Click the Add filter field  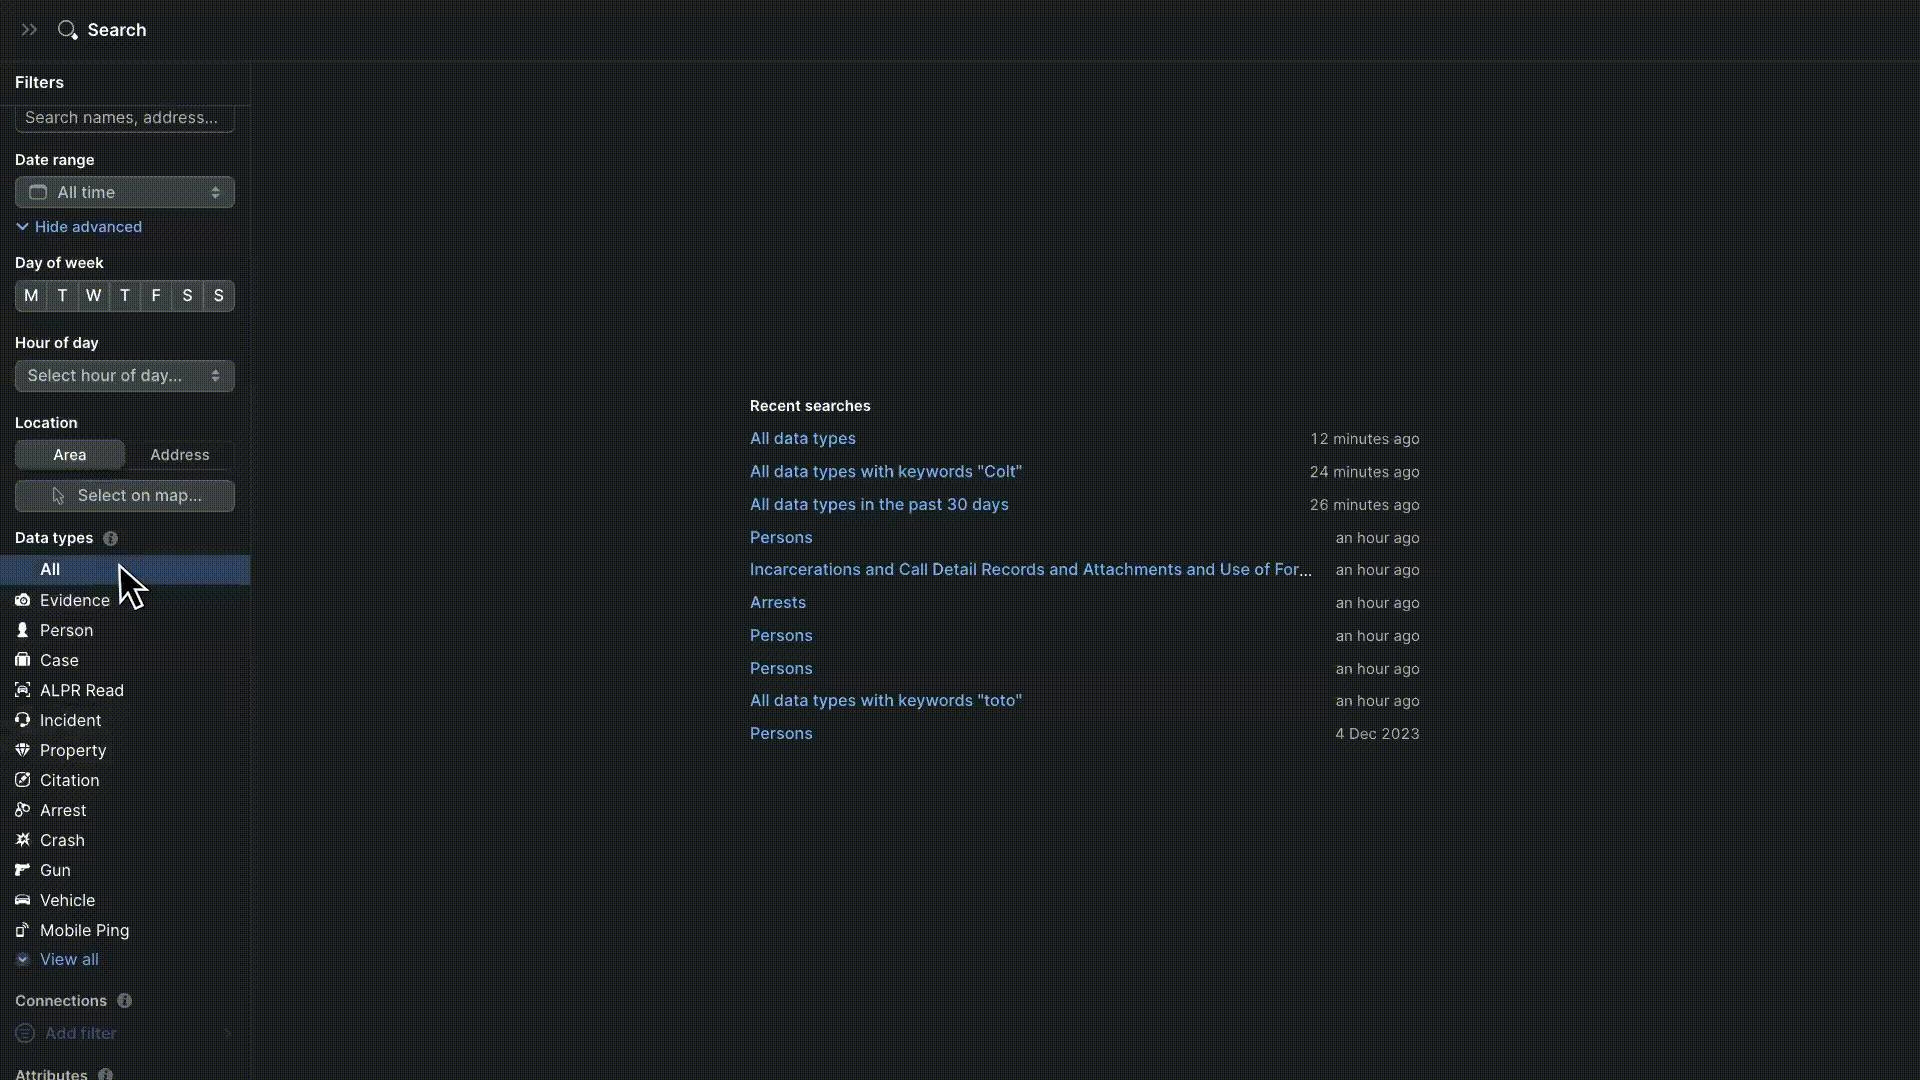point(125,1033)
